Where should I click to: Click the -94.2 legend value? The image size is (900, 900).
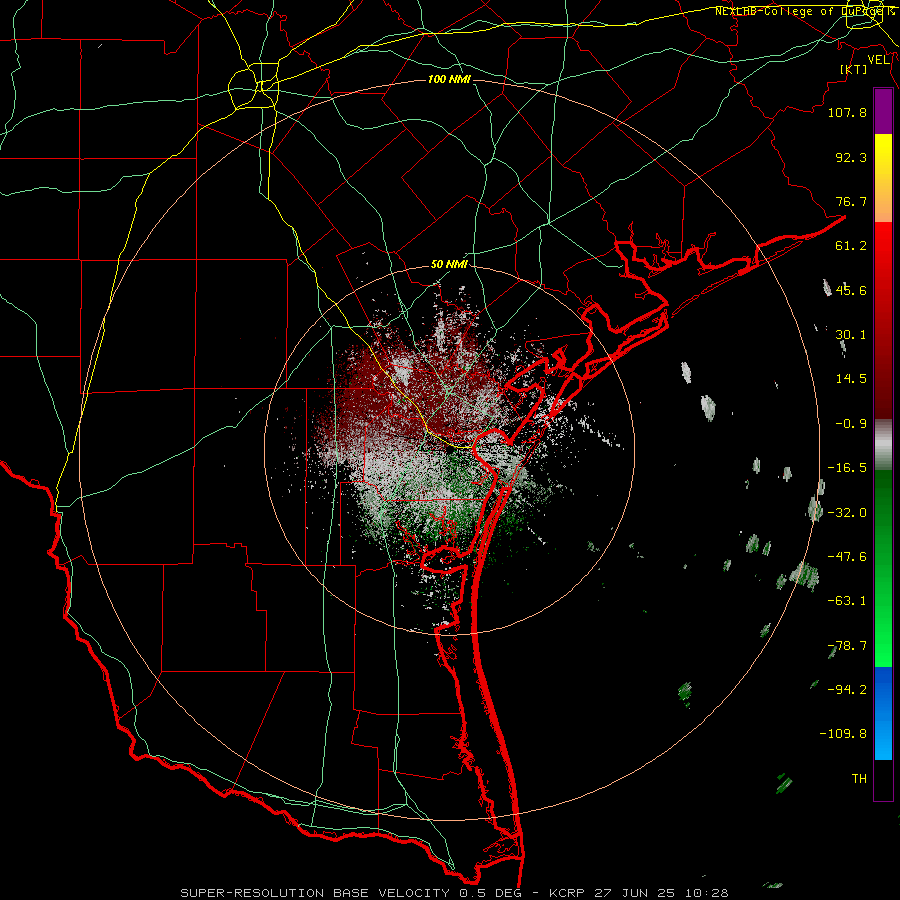click(847, 690)
